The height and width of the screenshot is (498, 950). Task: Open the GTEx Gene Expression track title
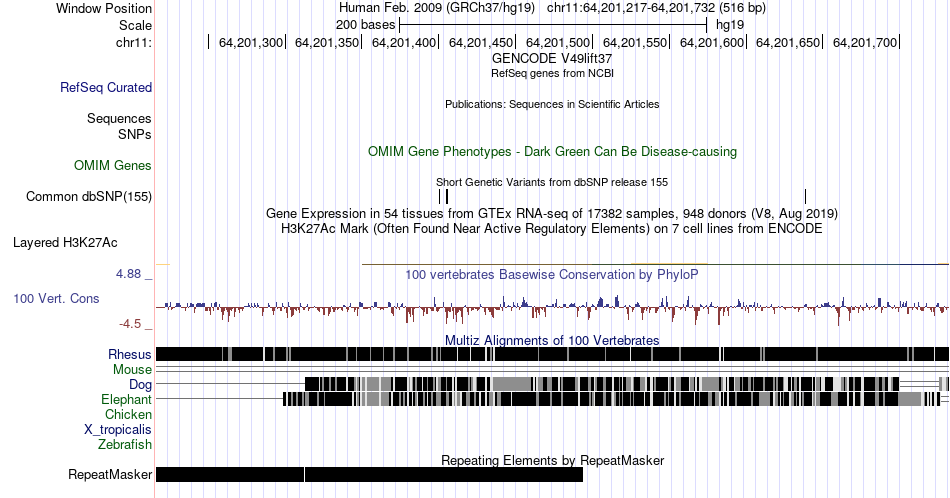(552, 213)
